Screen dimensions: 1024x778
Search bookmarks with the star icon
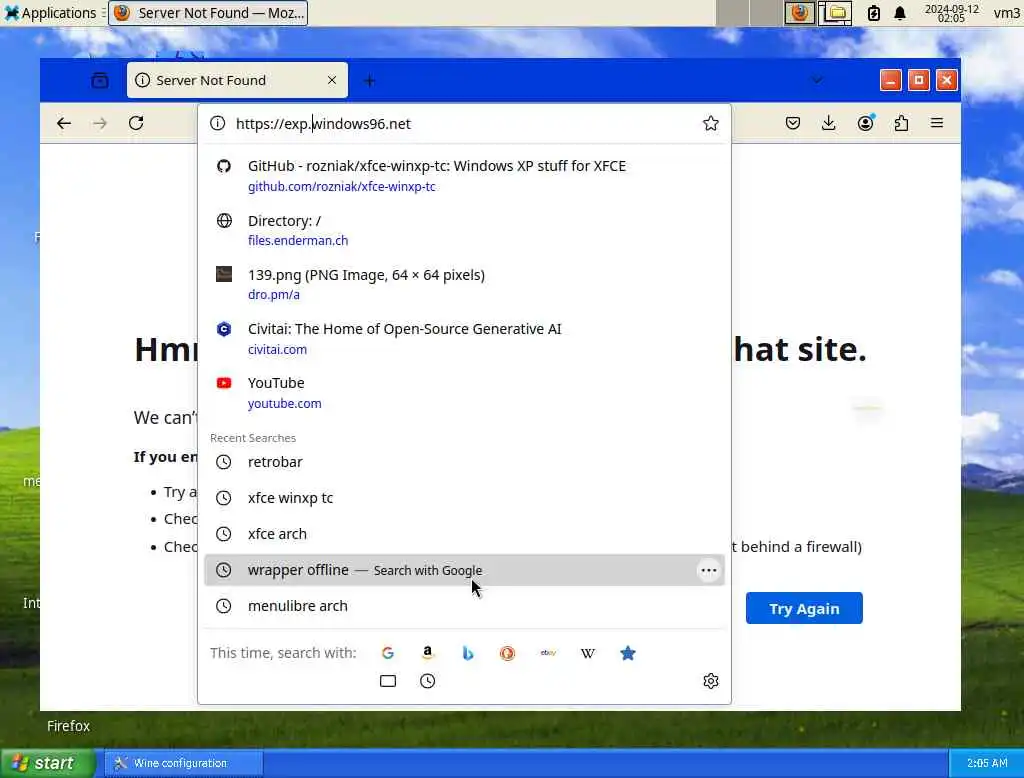628,653
